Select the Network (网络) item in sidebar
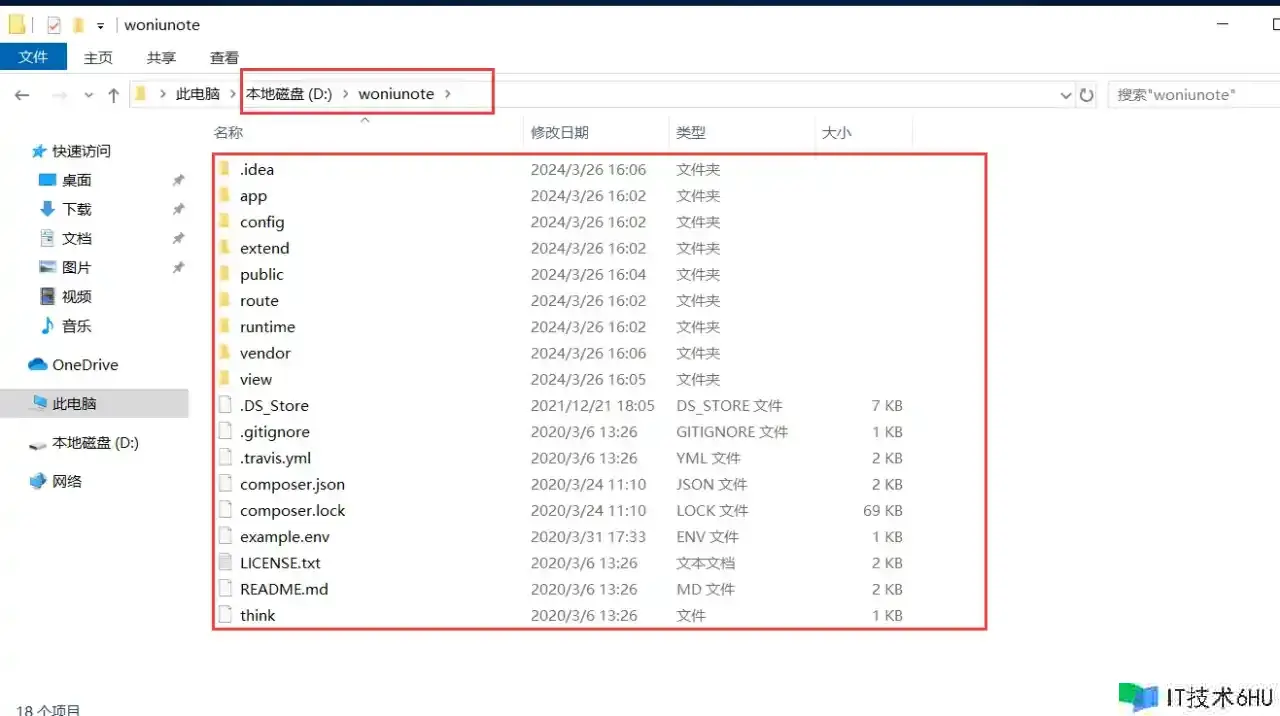This screenshot has height=716, width=1280. (66, 481)
